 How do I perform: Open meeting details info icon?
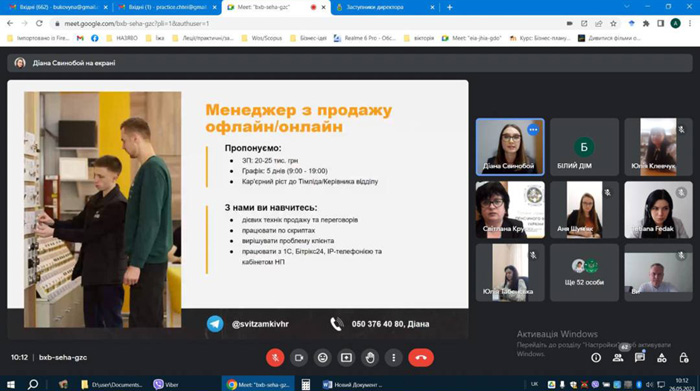pyautogui.click(x=596, y=358)
